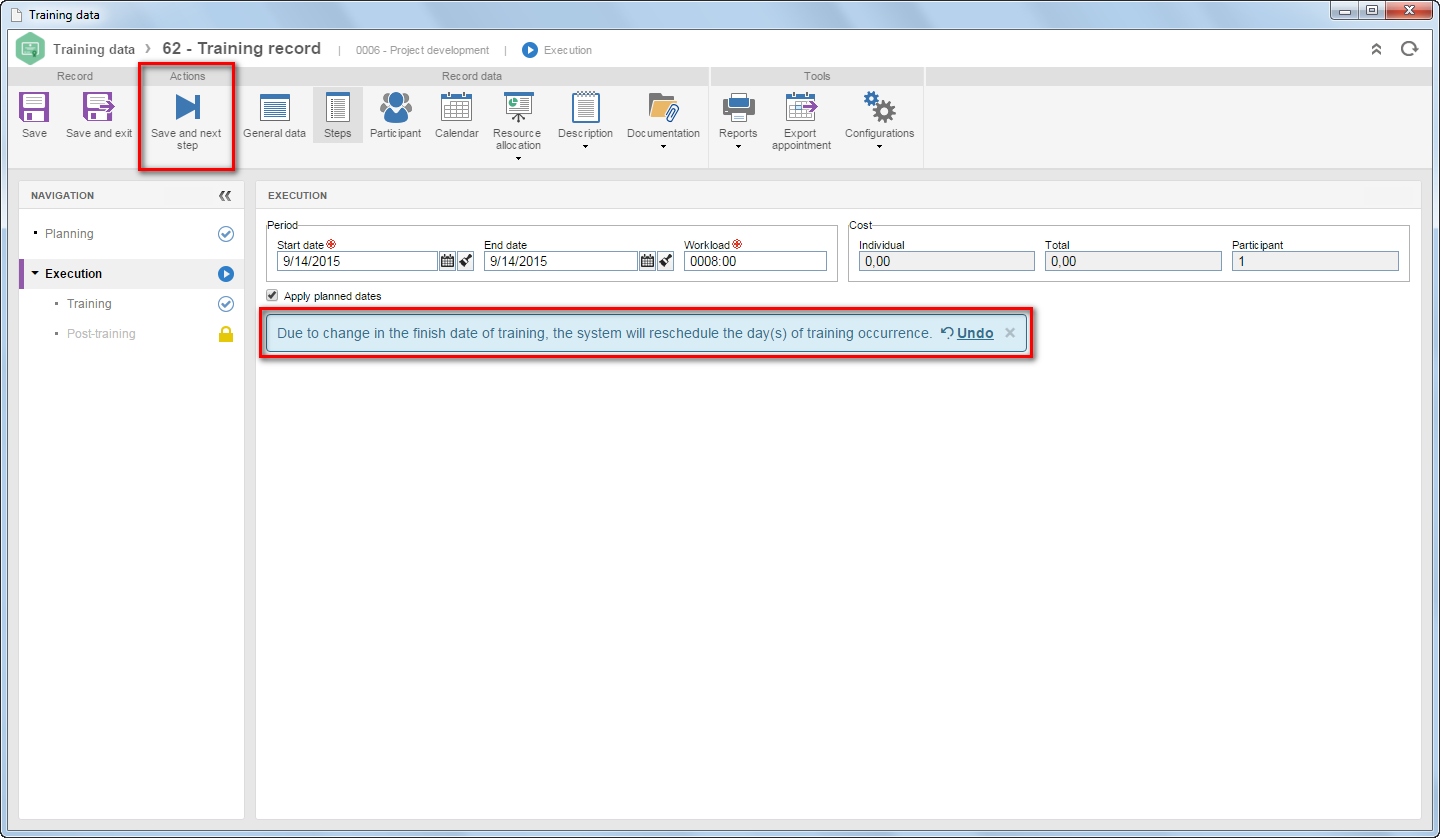Screen dimensions: 1440x838
Task: Expand the Resource allocation dropdown arrow
Action: click(518, 159)
